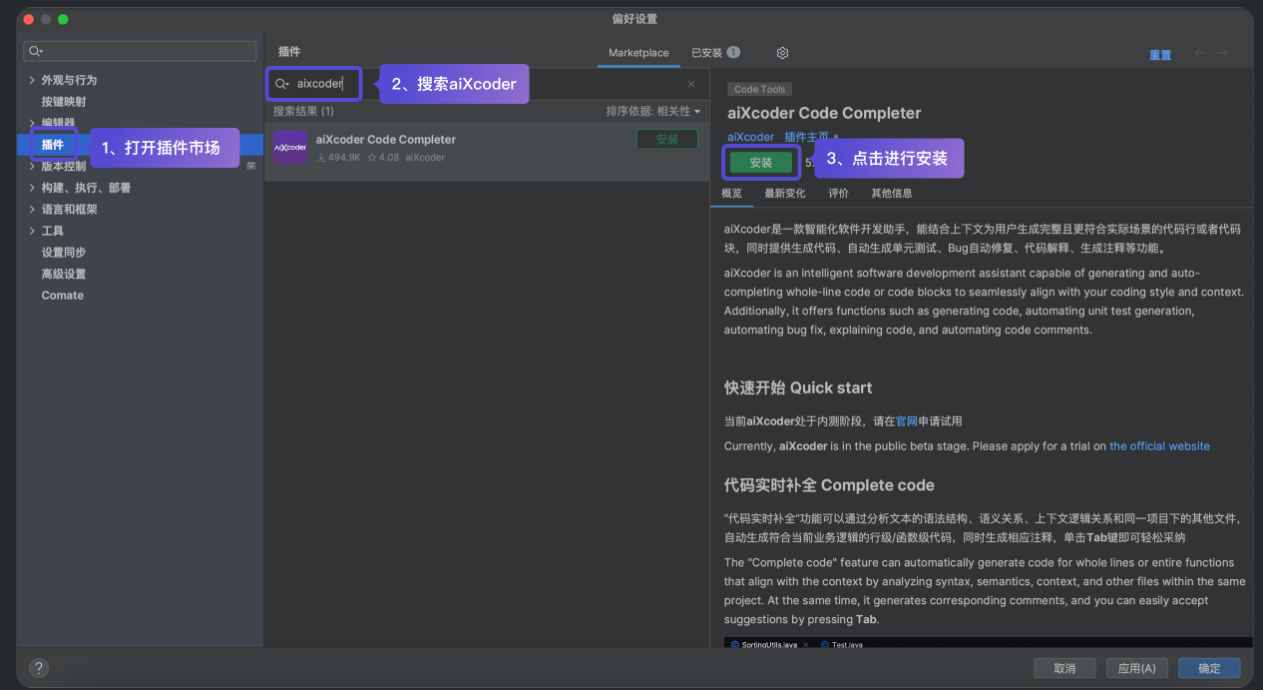
Task: Click the aiXcoder plugin logo in results
Action: (289, 148)
